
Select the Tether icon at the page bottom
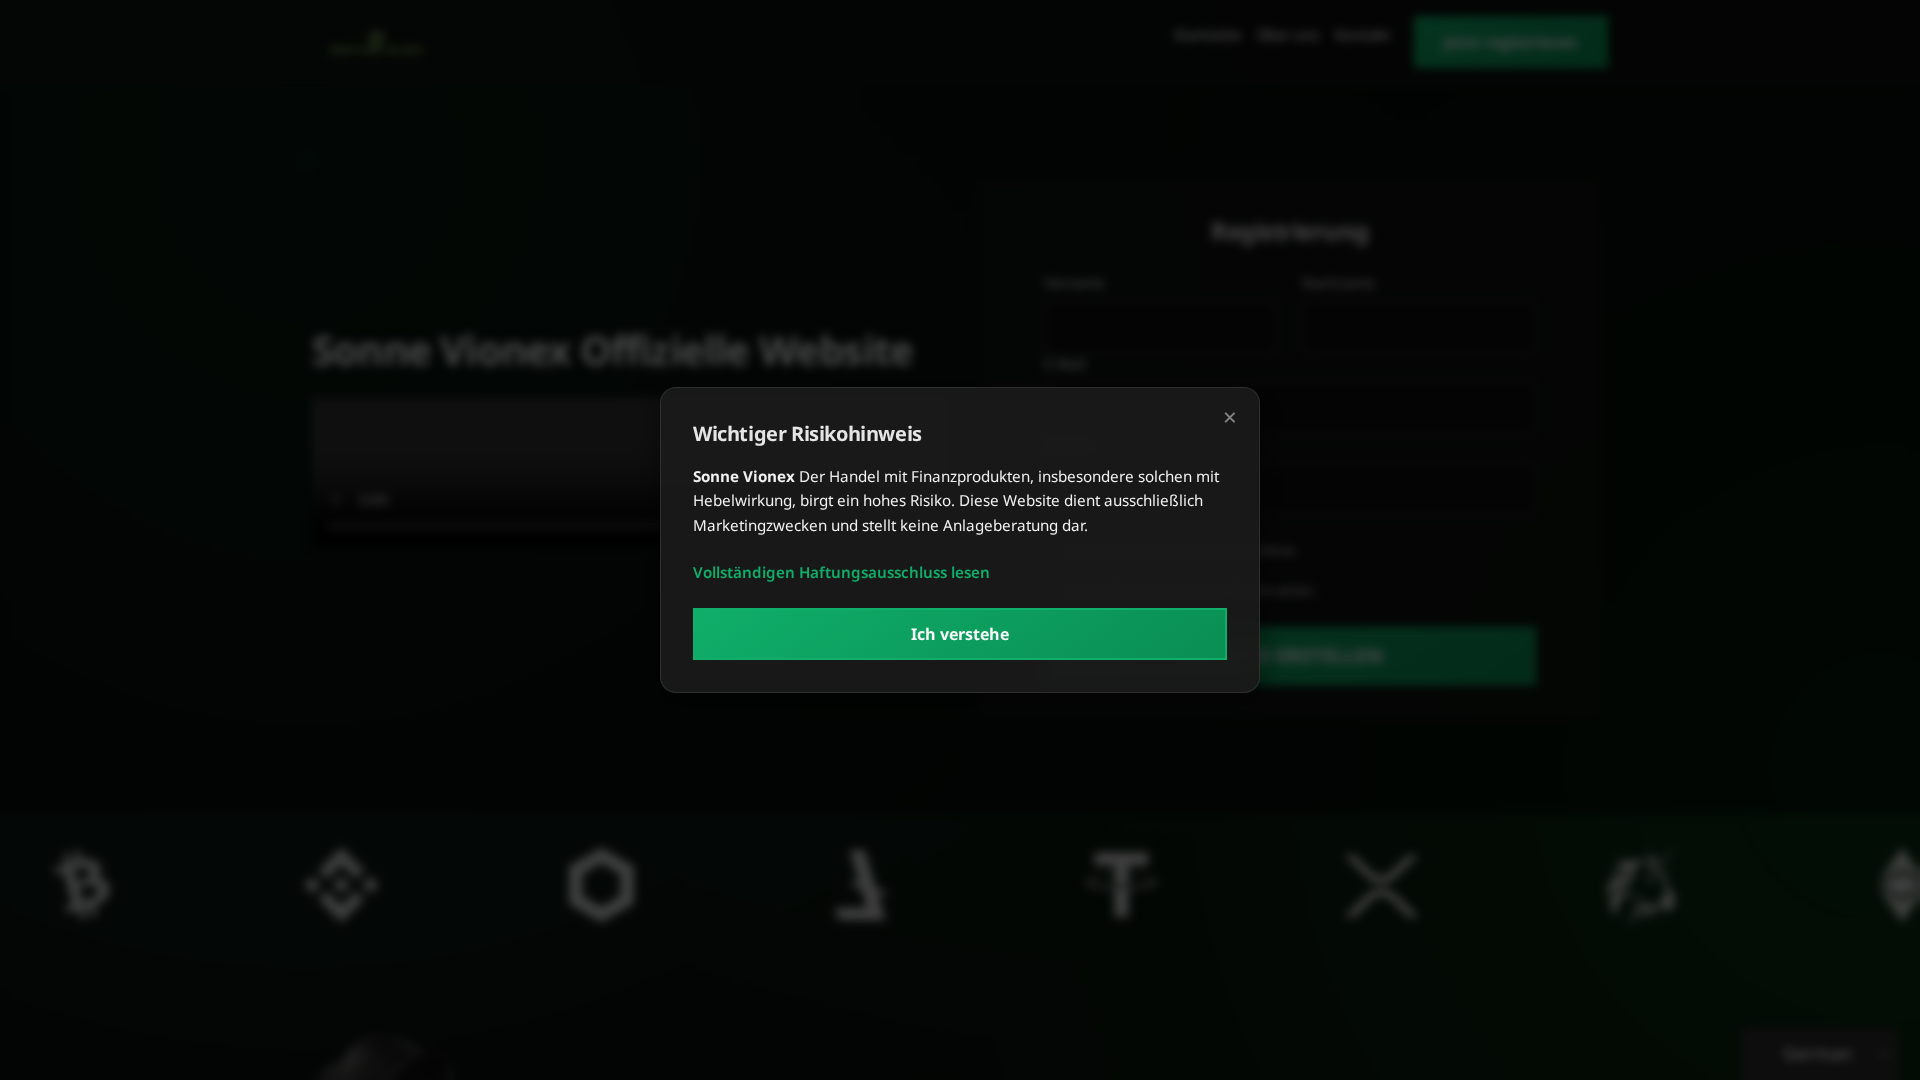click(1121, 885)
